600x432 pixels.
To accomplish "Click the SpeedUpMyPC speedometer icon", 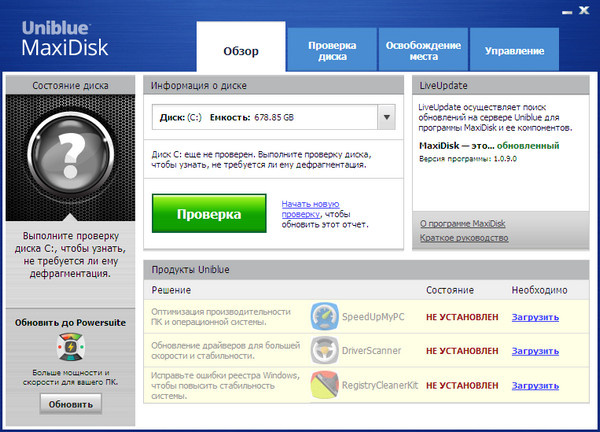I will tap(325, 318).
